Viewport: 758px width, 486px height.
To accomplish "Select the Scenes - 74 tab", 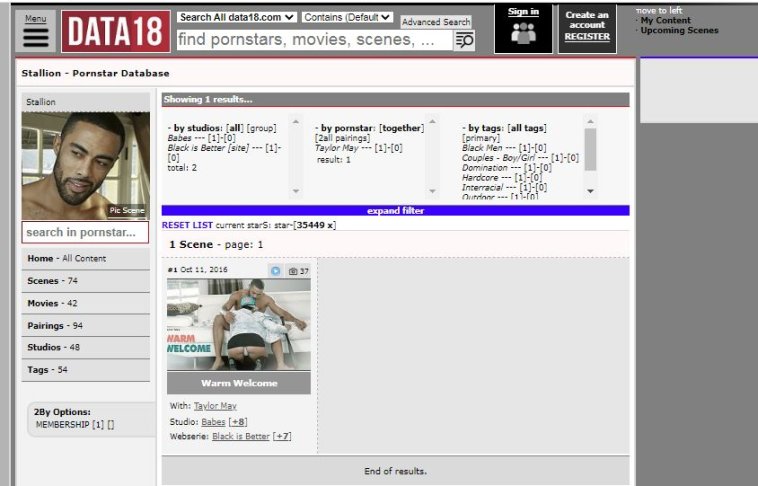I will [86, 280].
